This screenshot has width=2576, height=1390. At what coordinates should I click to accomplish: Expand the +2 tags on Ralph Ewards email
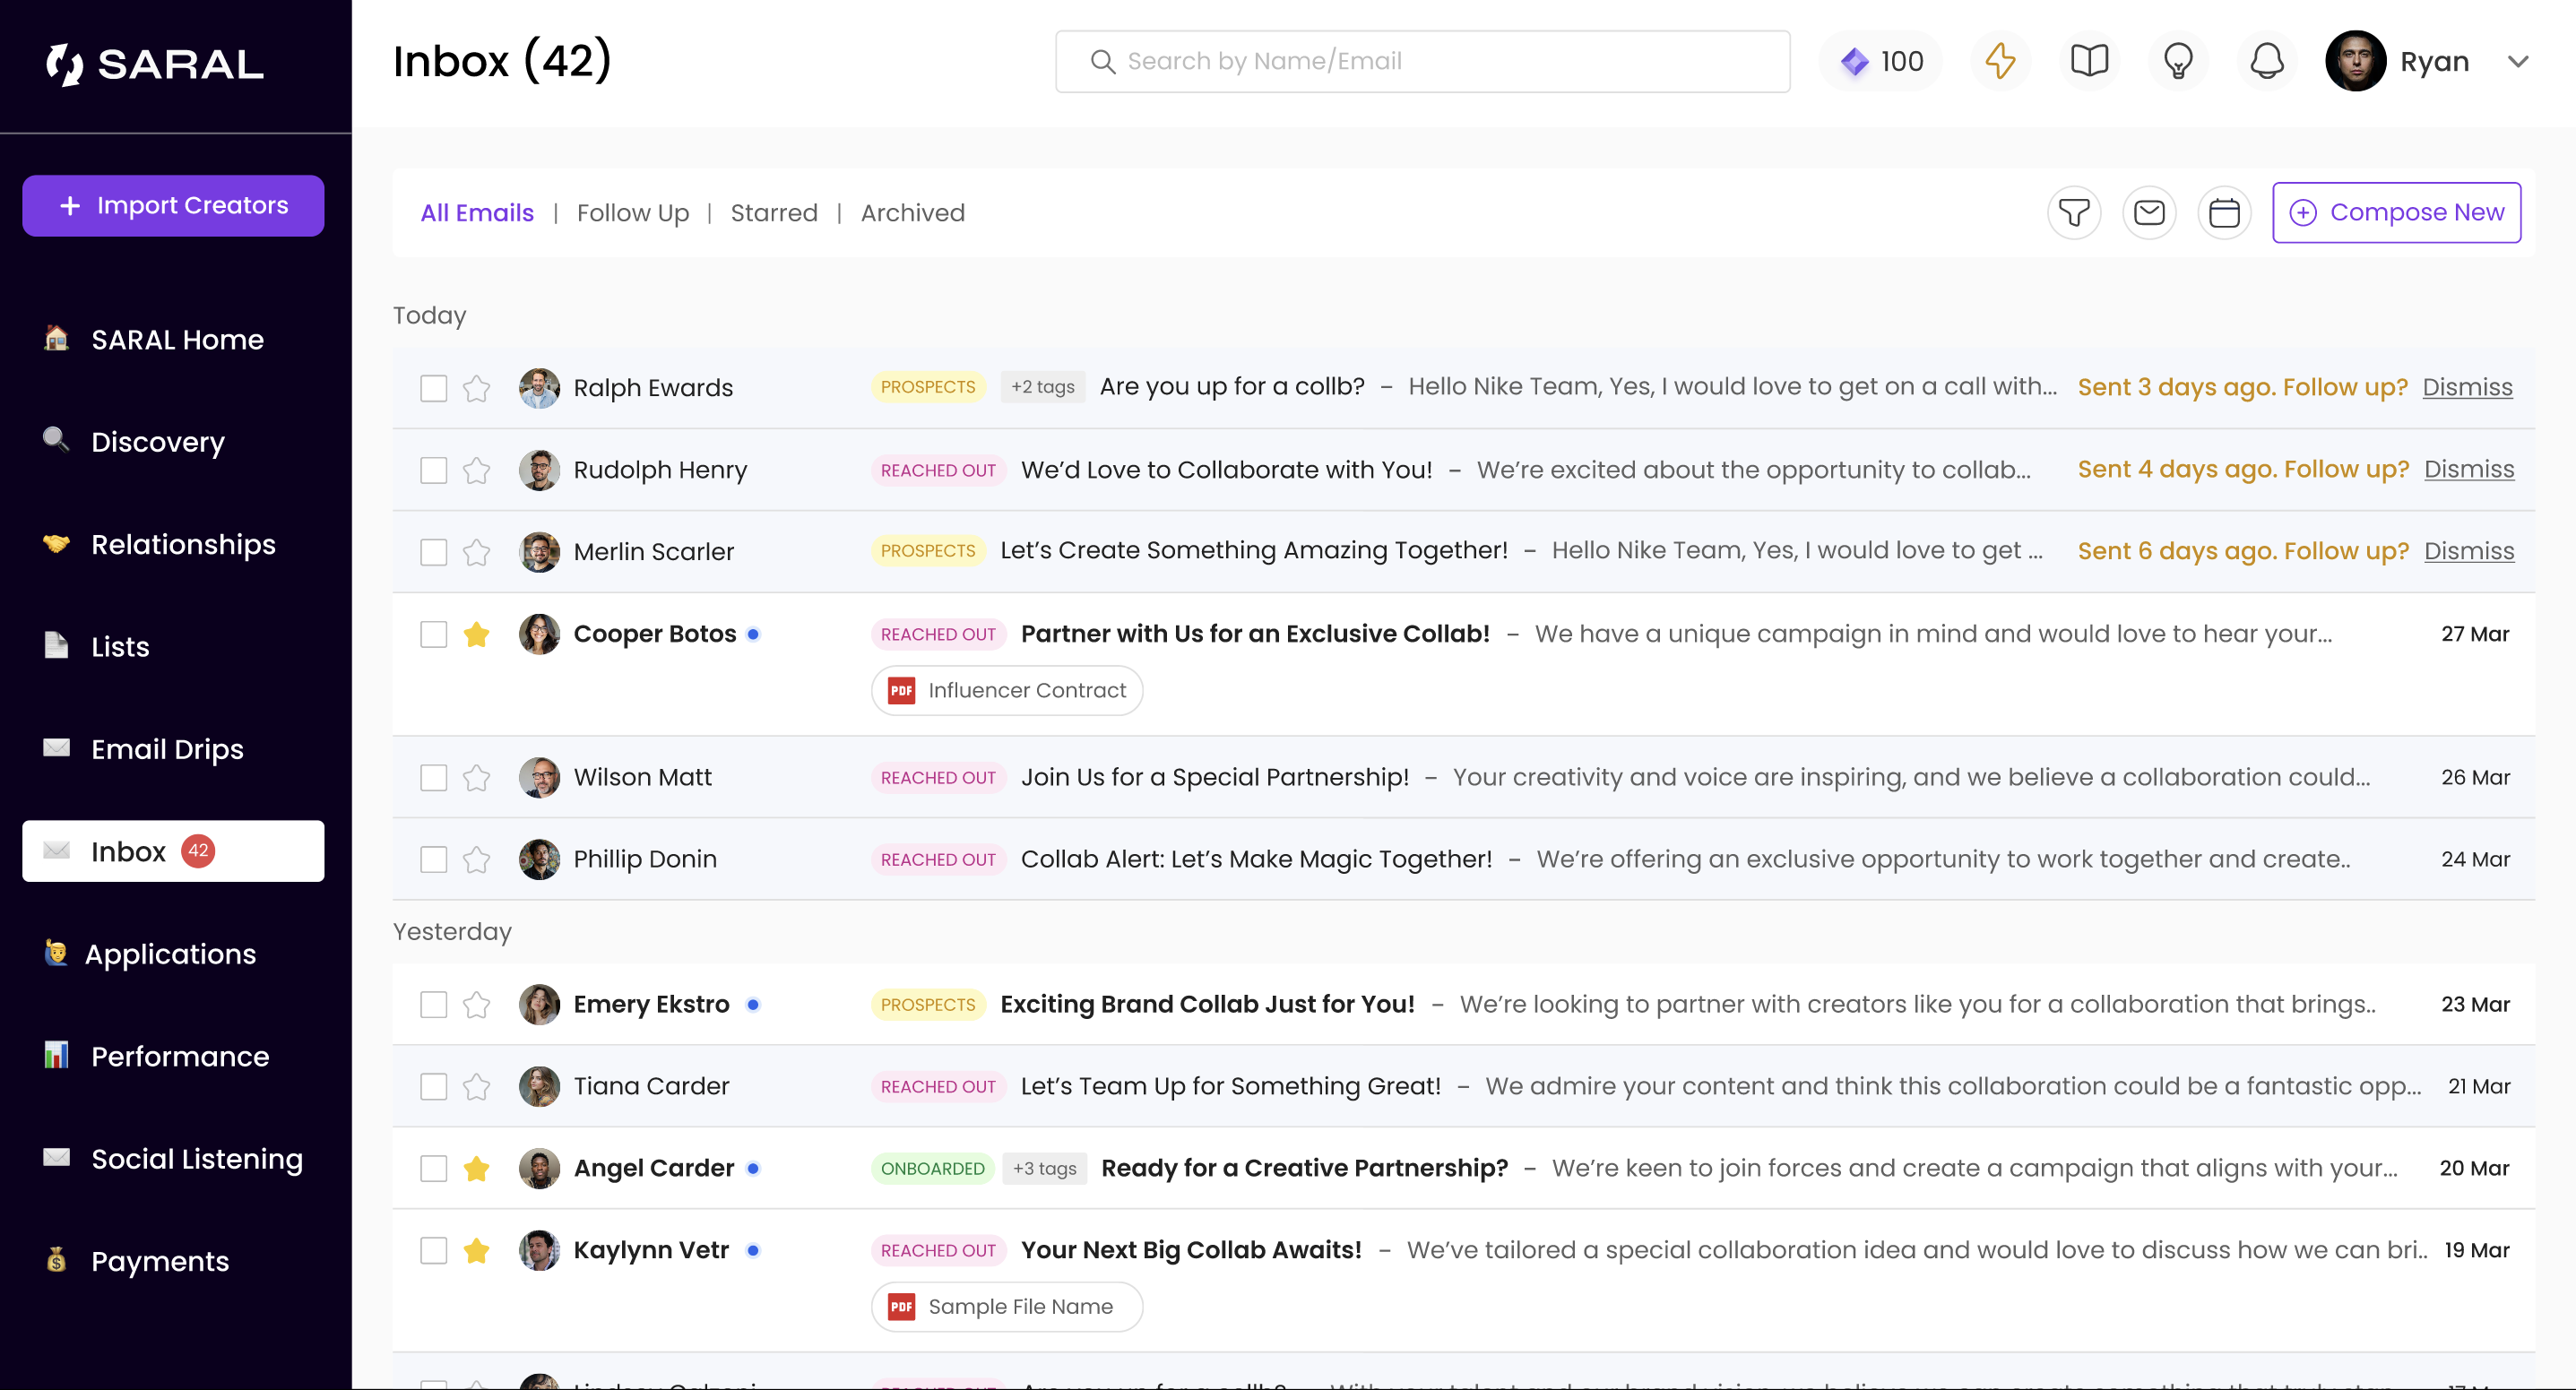[1042, 387]
